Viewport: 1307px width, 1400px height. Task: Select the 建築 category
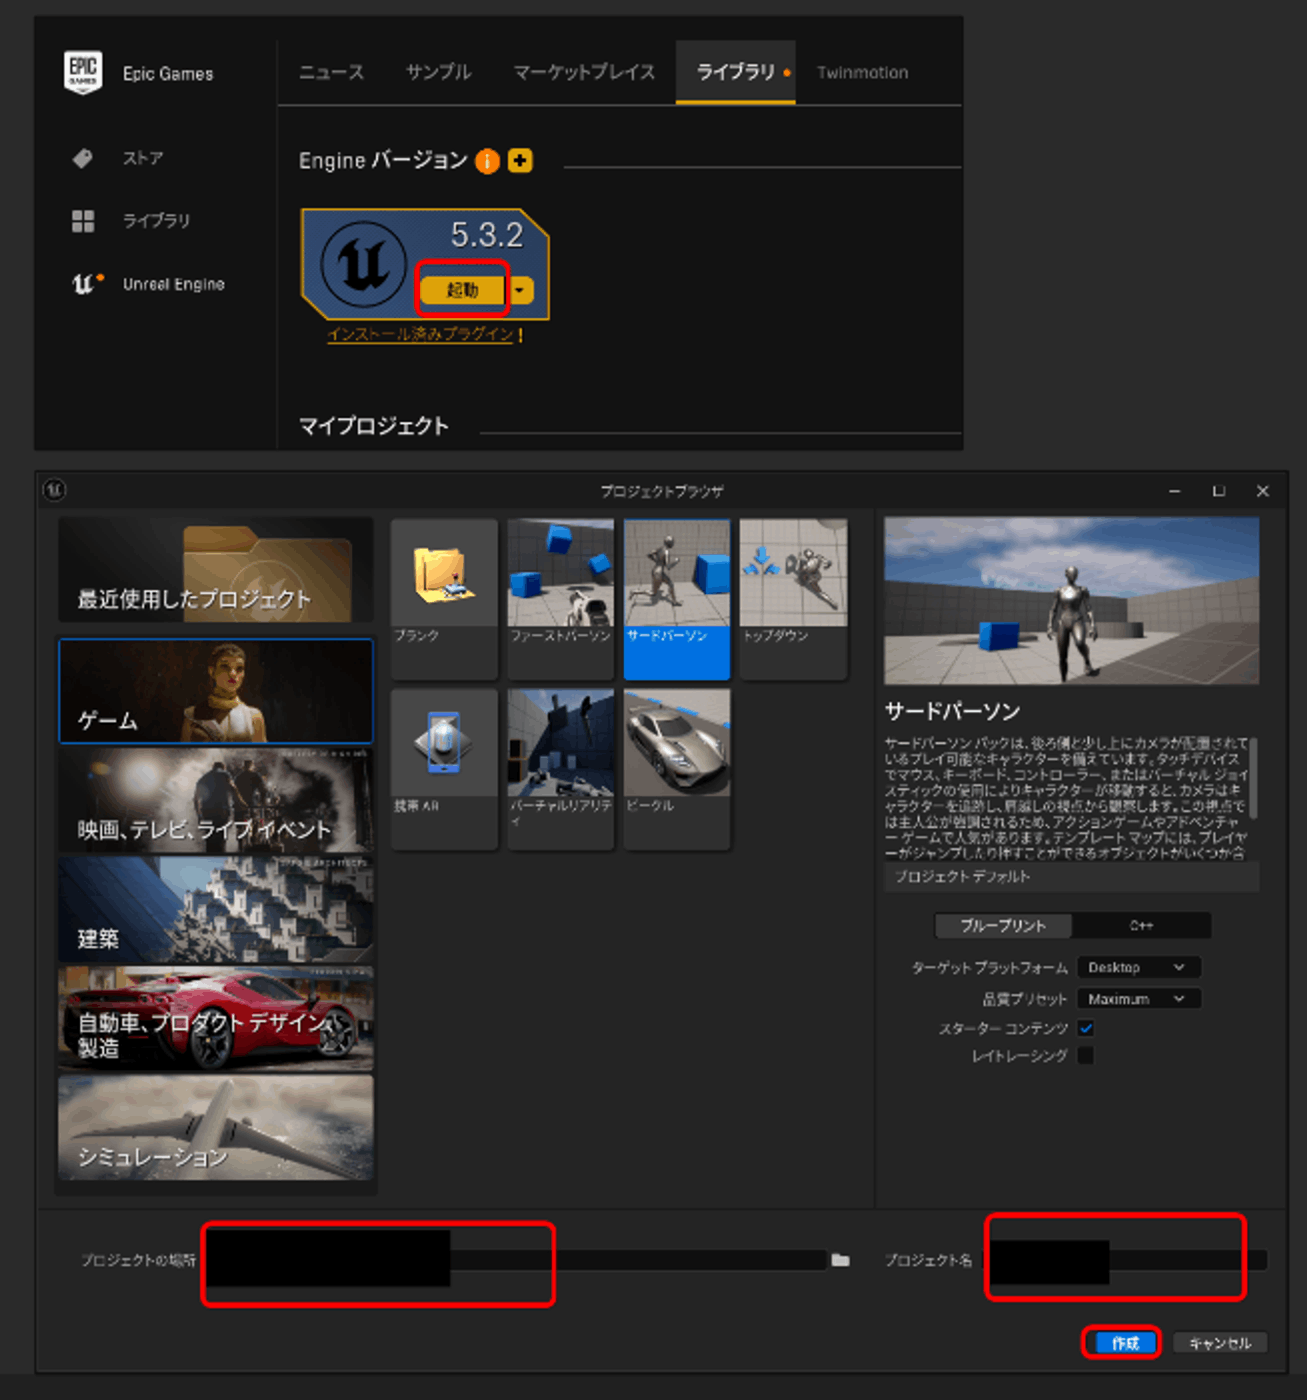[216, 909]
